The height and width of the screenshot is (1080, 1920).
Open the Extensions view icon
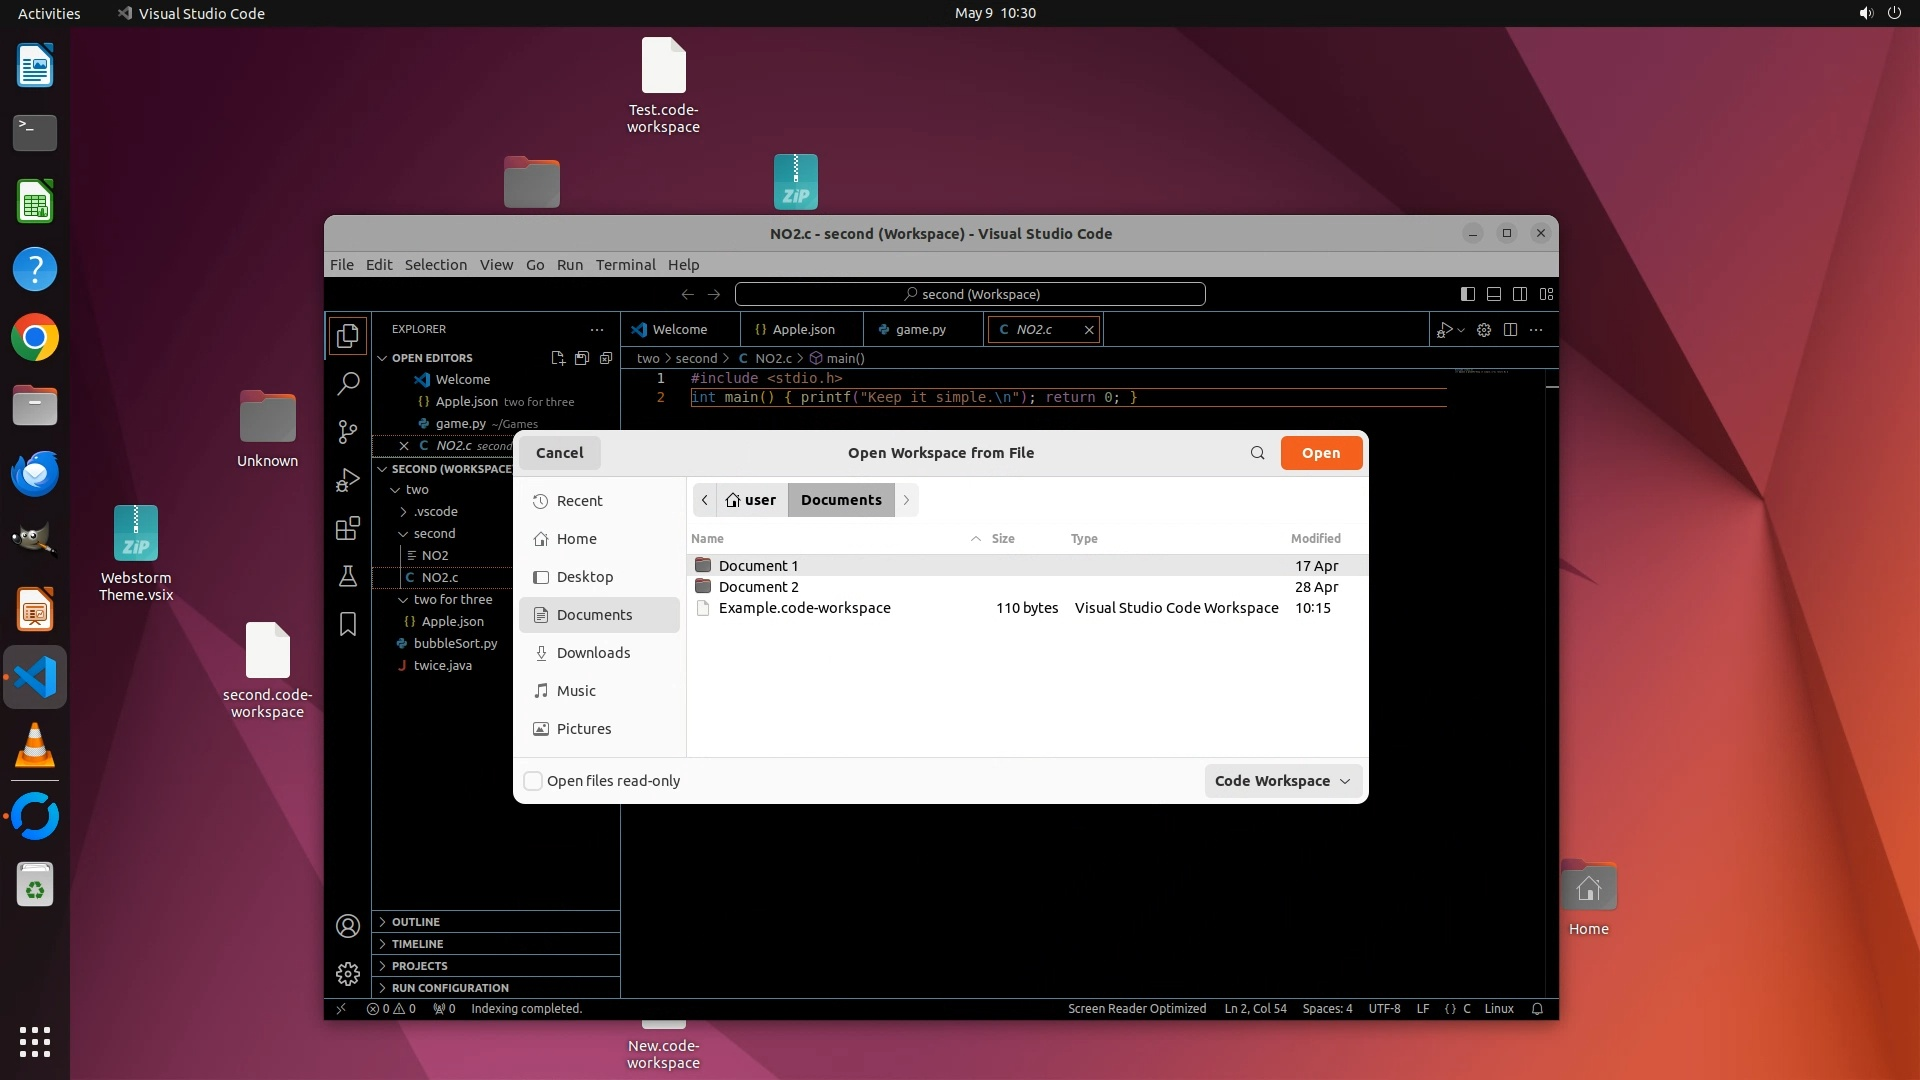(347, 528)
